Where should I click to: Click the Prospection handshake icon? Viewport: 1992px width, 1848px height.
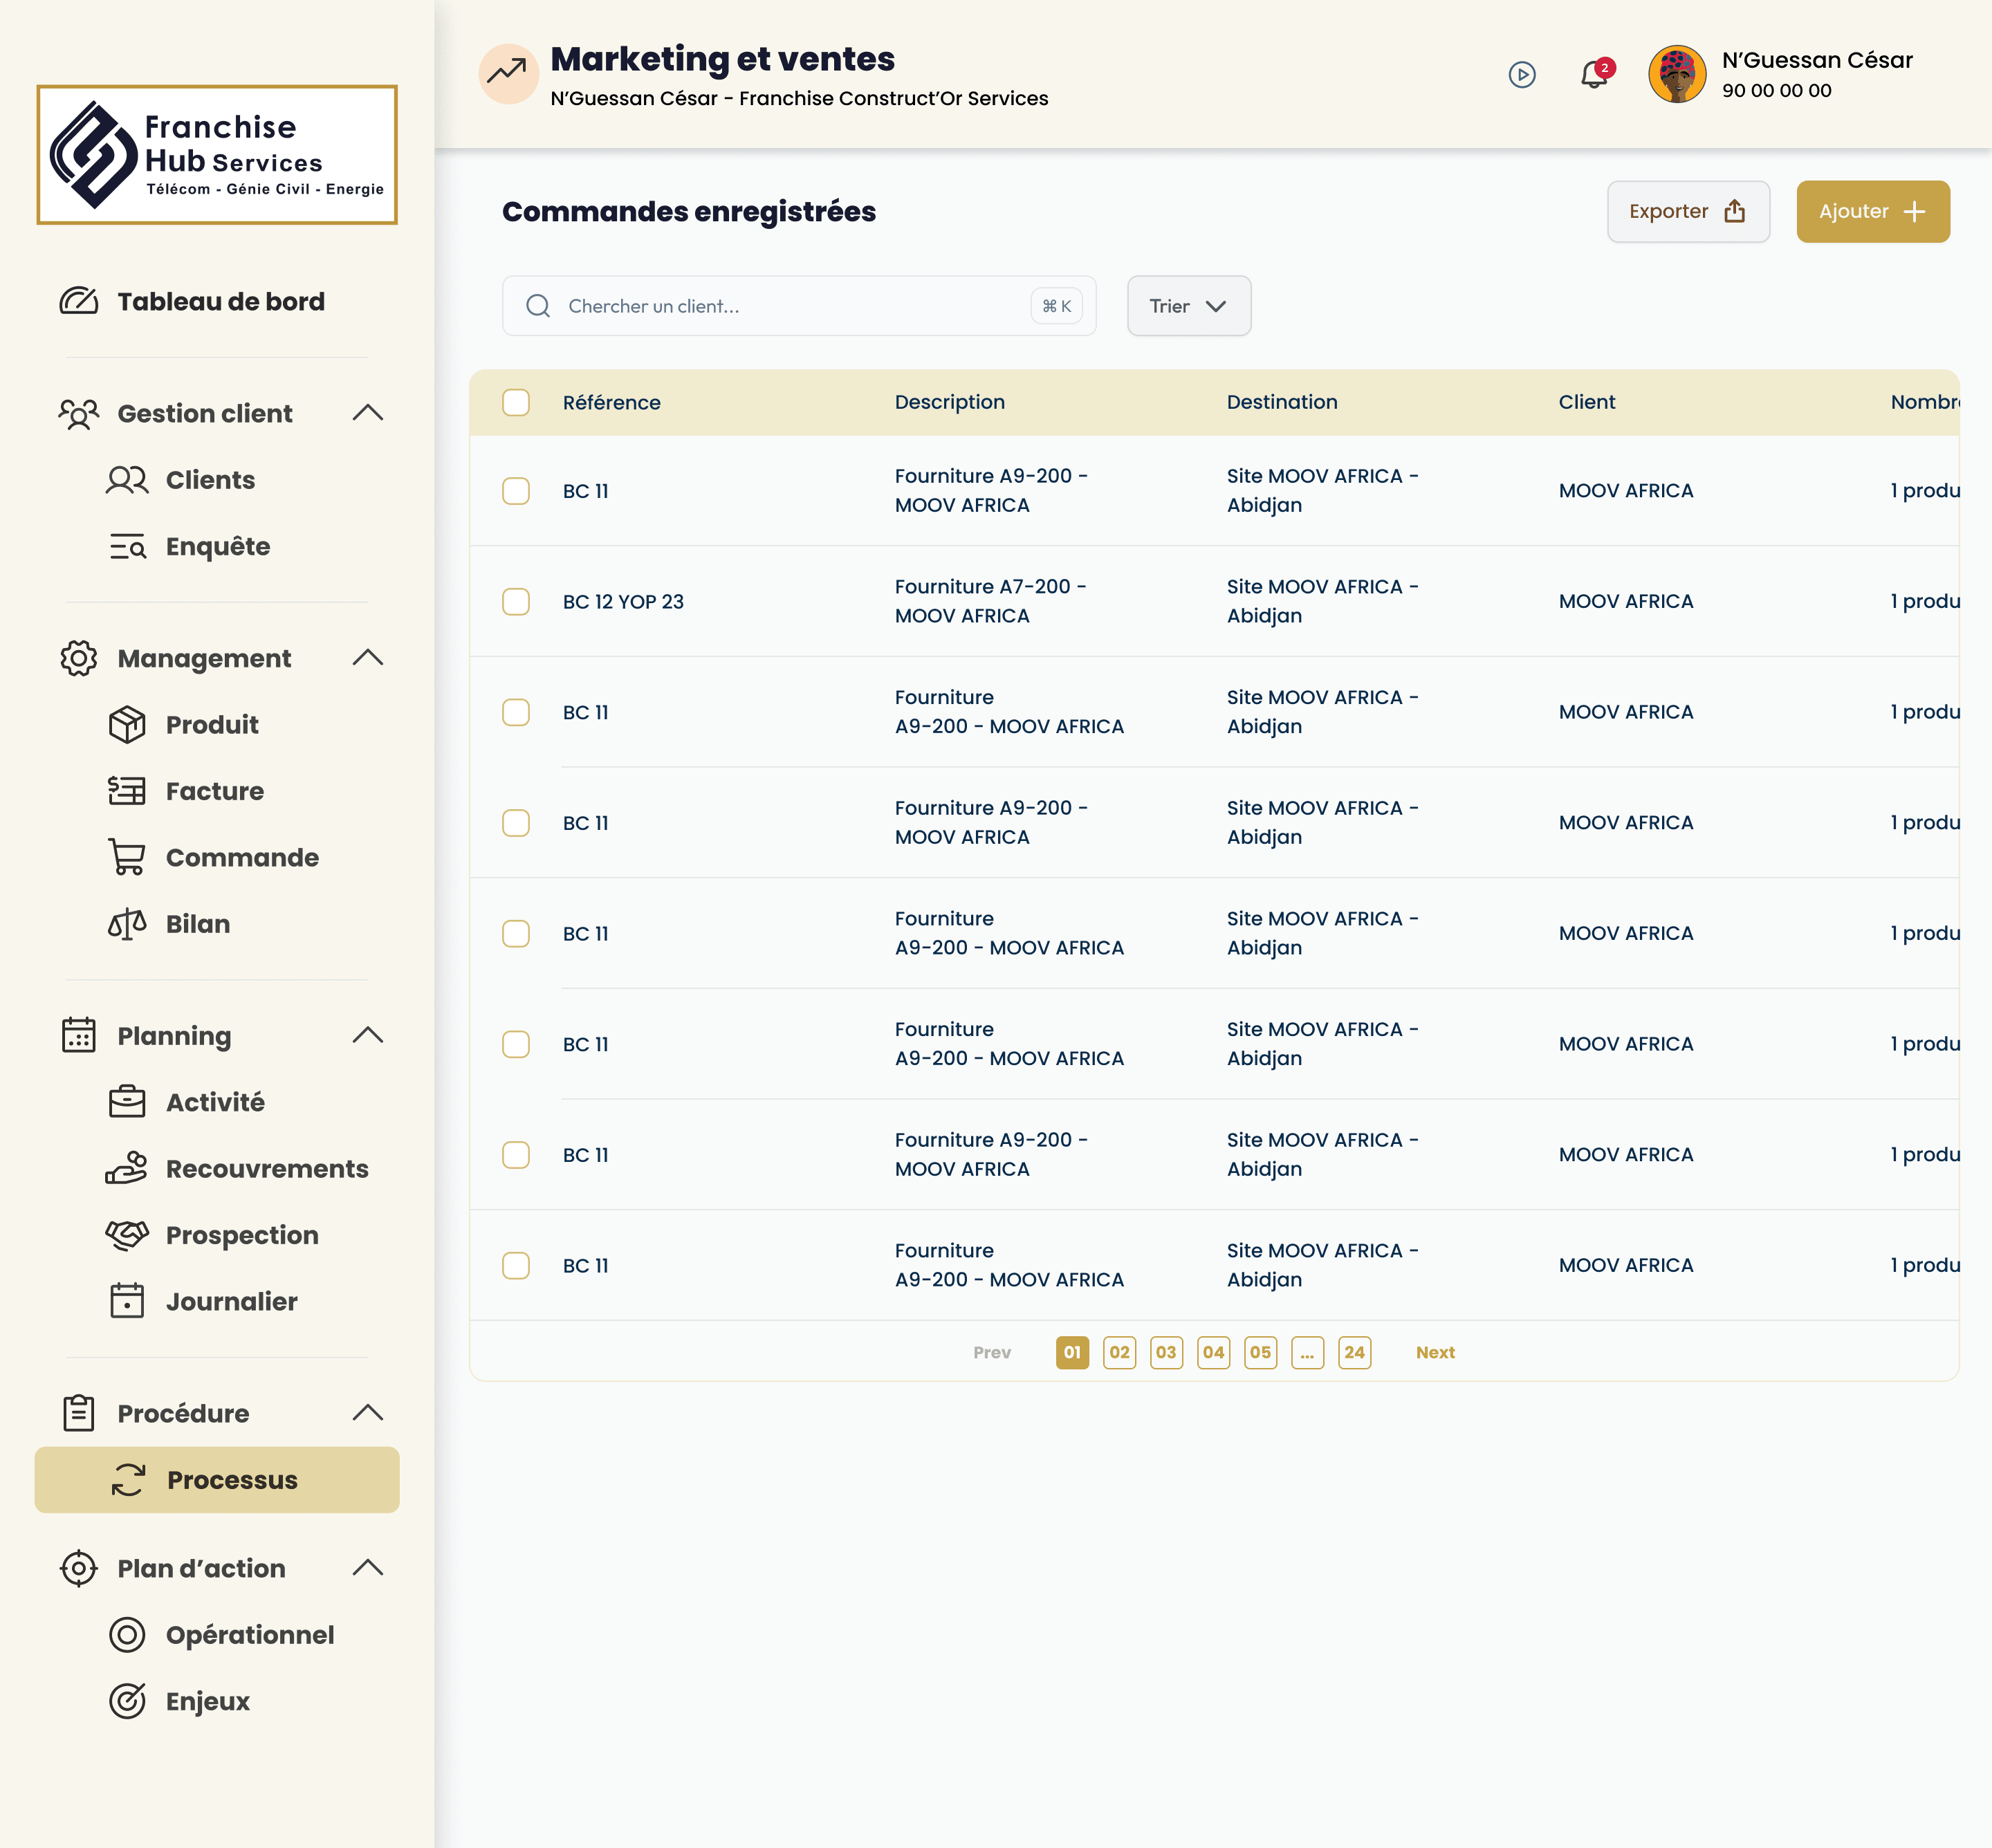pyautogui.click(x=127, y=1235)
